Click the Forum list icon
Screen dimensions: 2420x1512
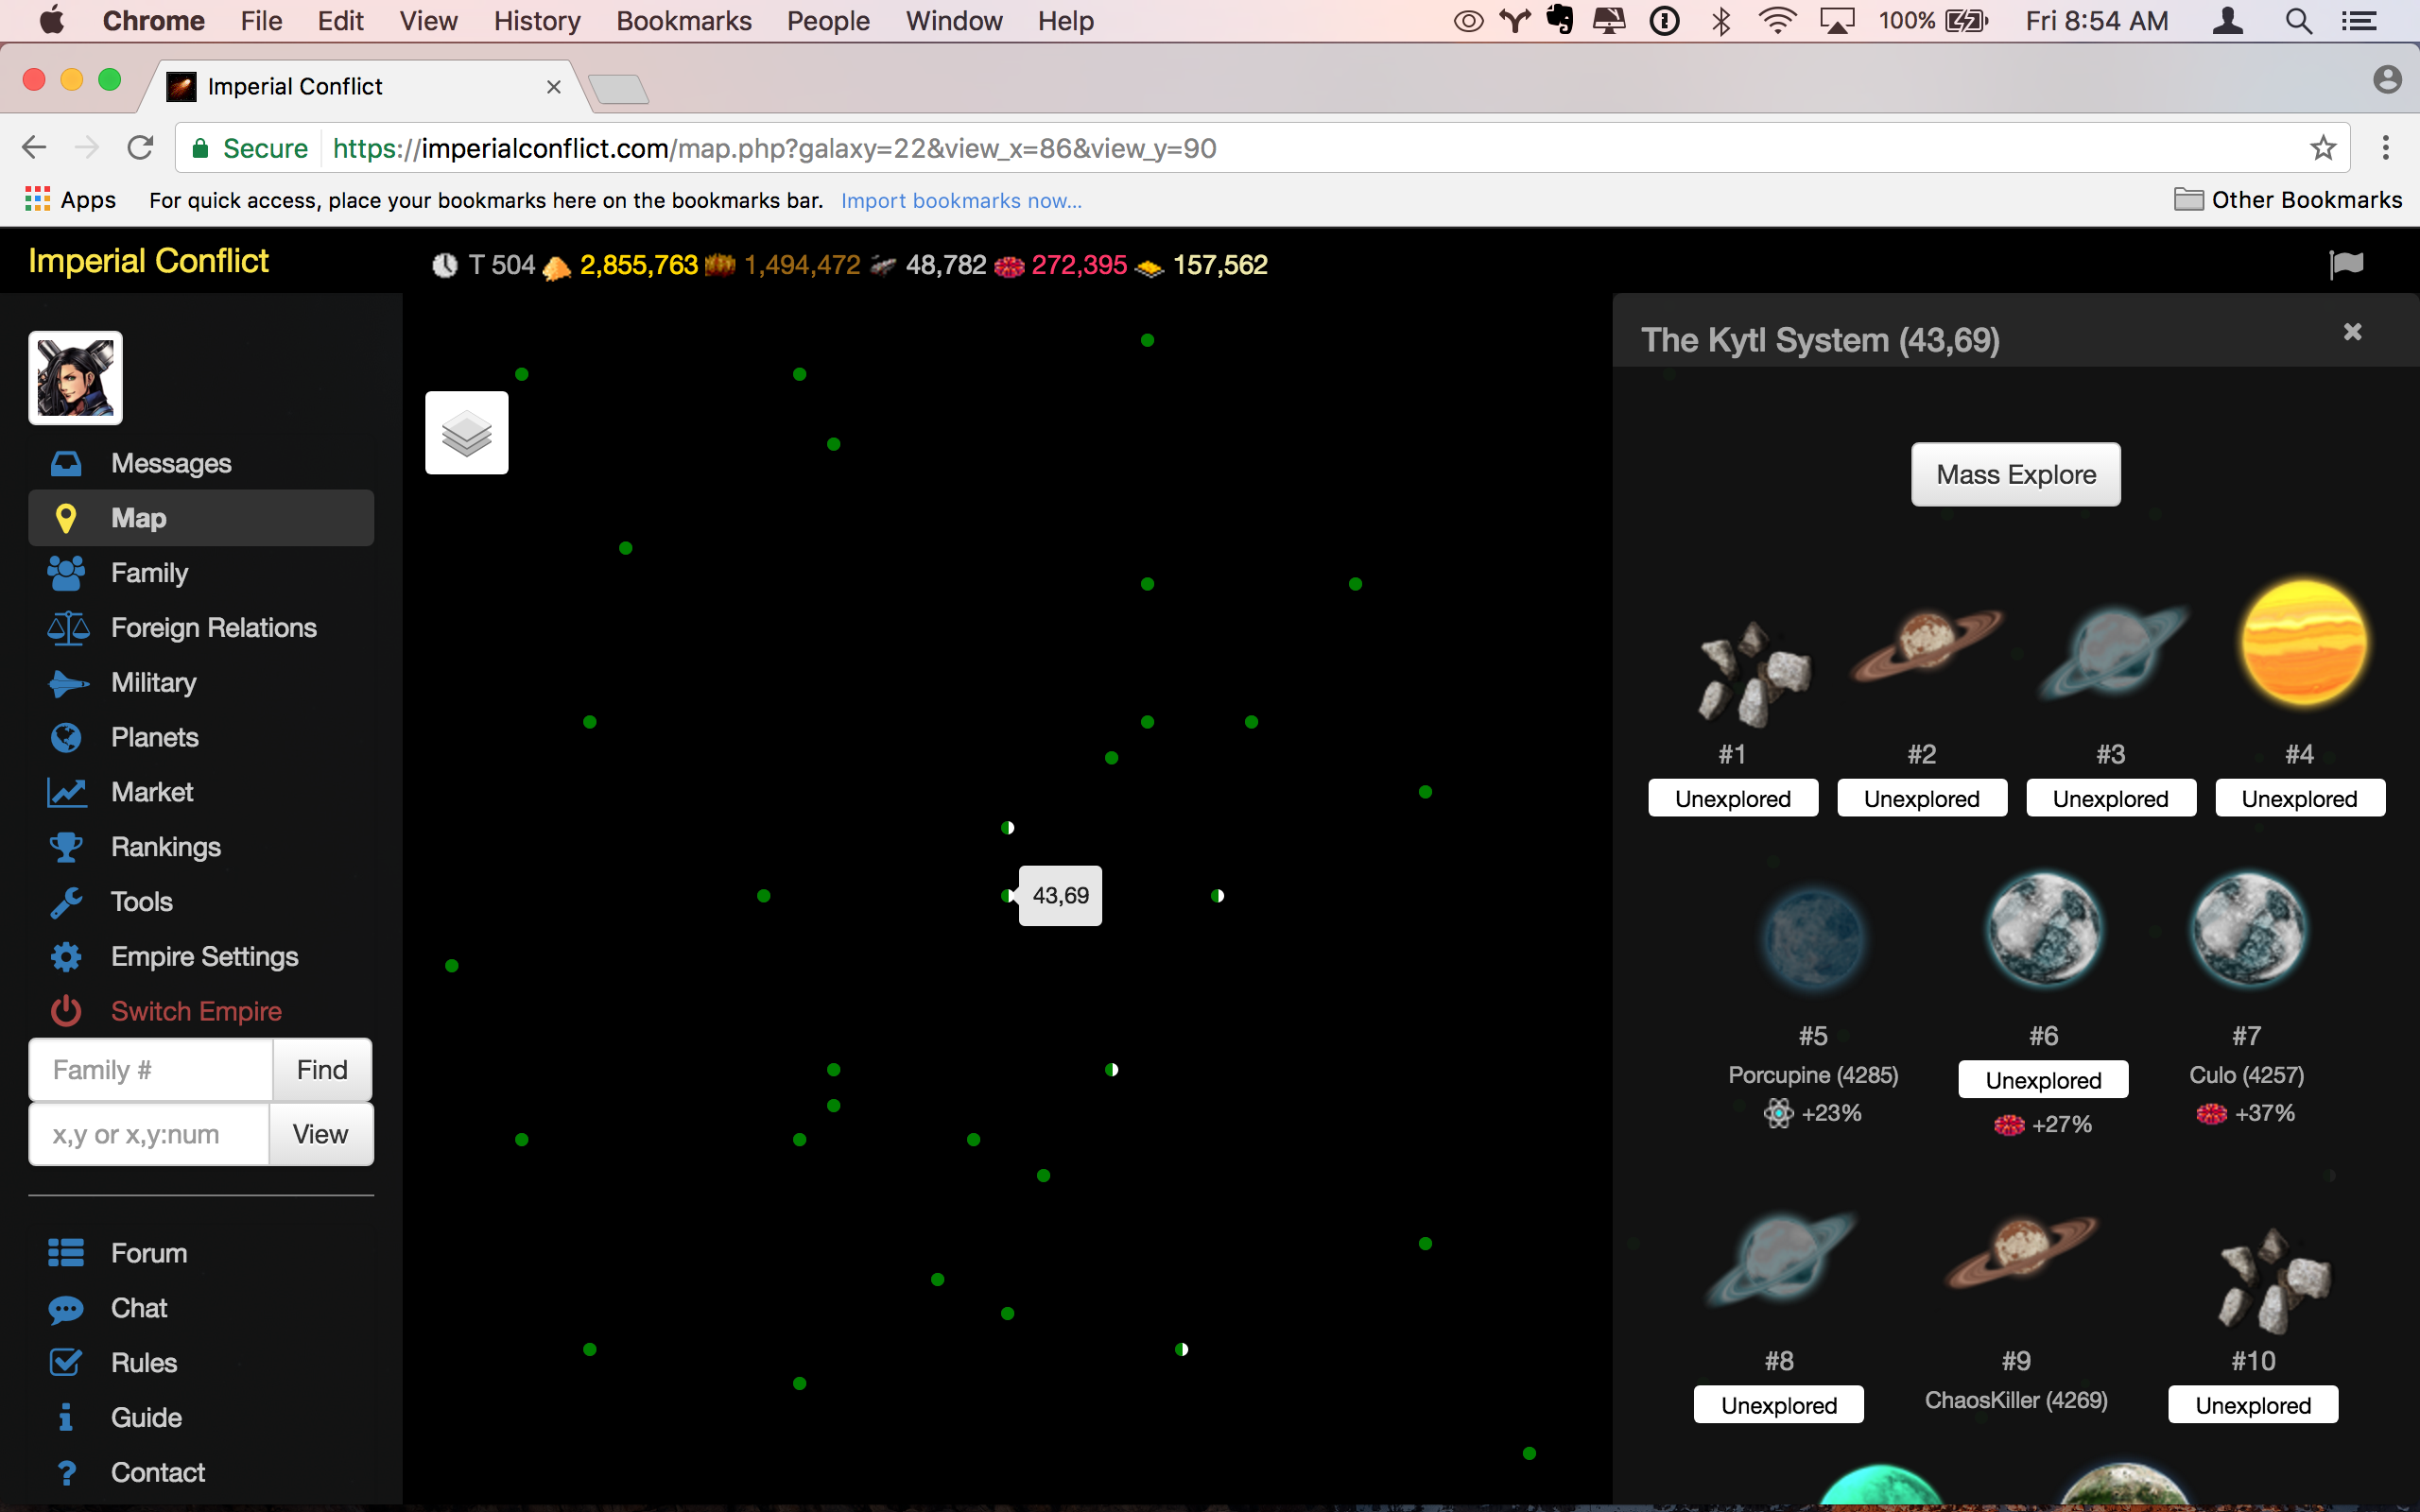pyautogui.click(x=66, y=1253)
